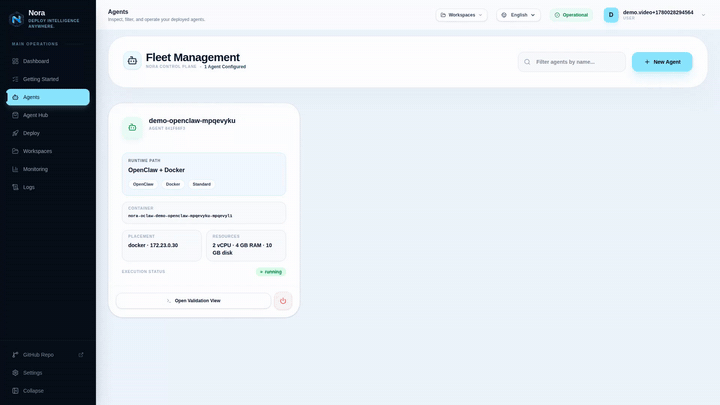Click the Monitoring chart icon

15,169
